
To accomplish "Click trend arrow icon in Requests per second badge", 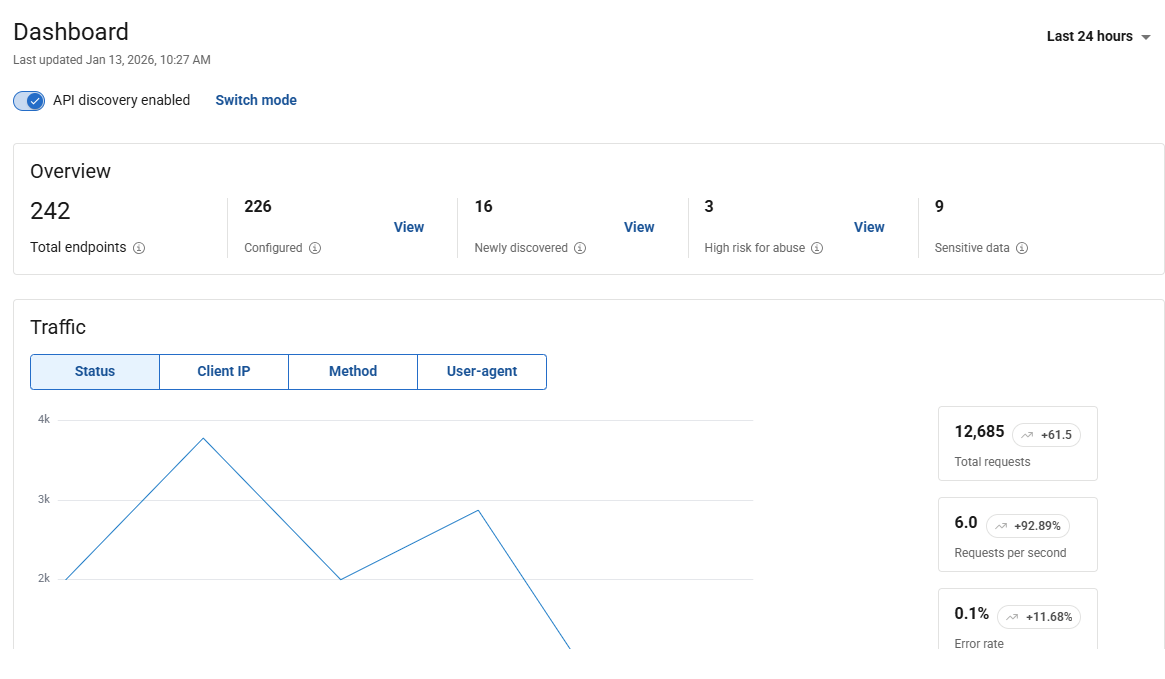I will (x=1001, y=526).
